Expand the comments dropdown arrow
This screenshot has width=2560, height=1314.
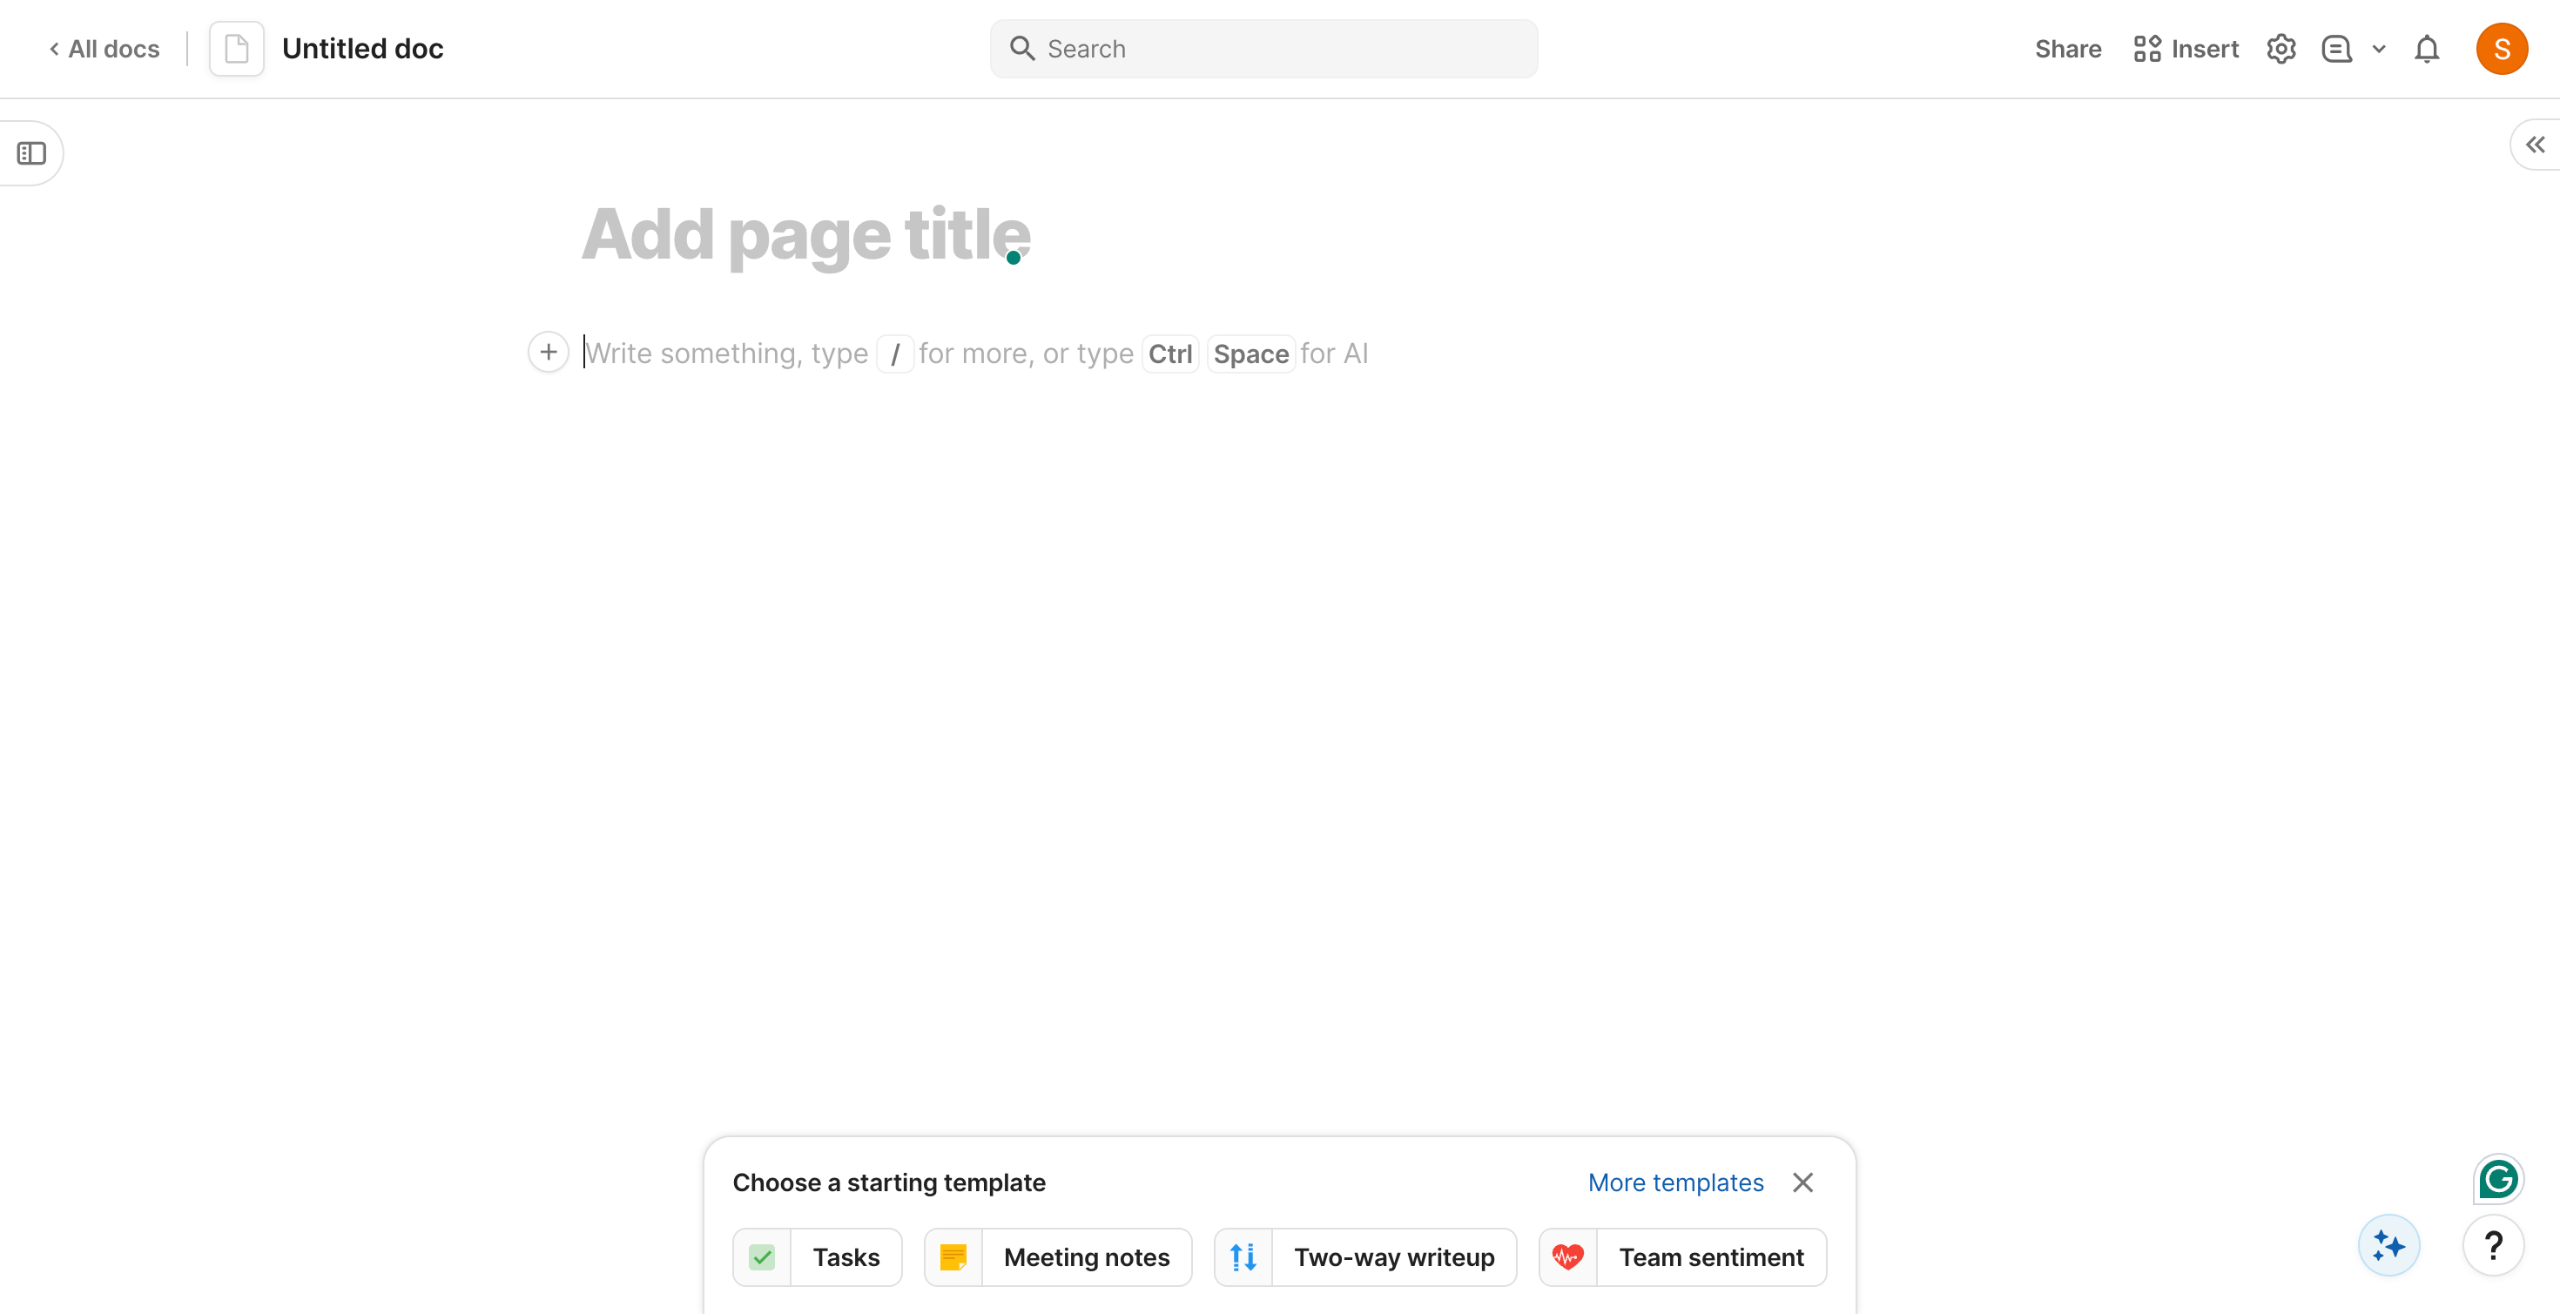click(2379, 48)
